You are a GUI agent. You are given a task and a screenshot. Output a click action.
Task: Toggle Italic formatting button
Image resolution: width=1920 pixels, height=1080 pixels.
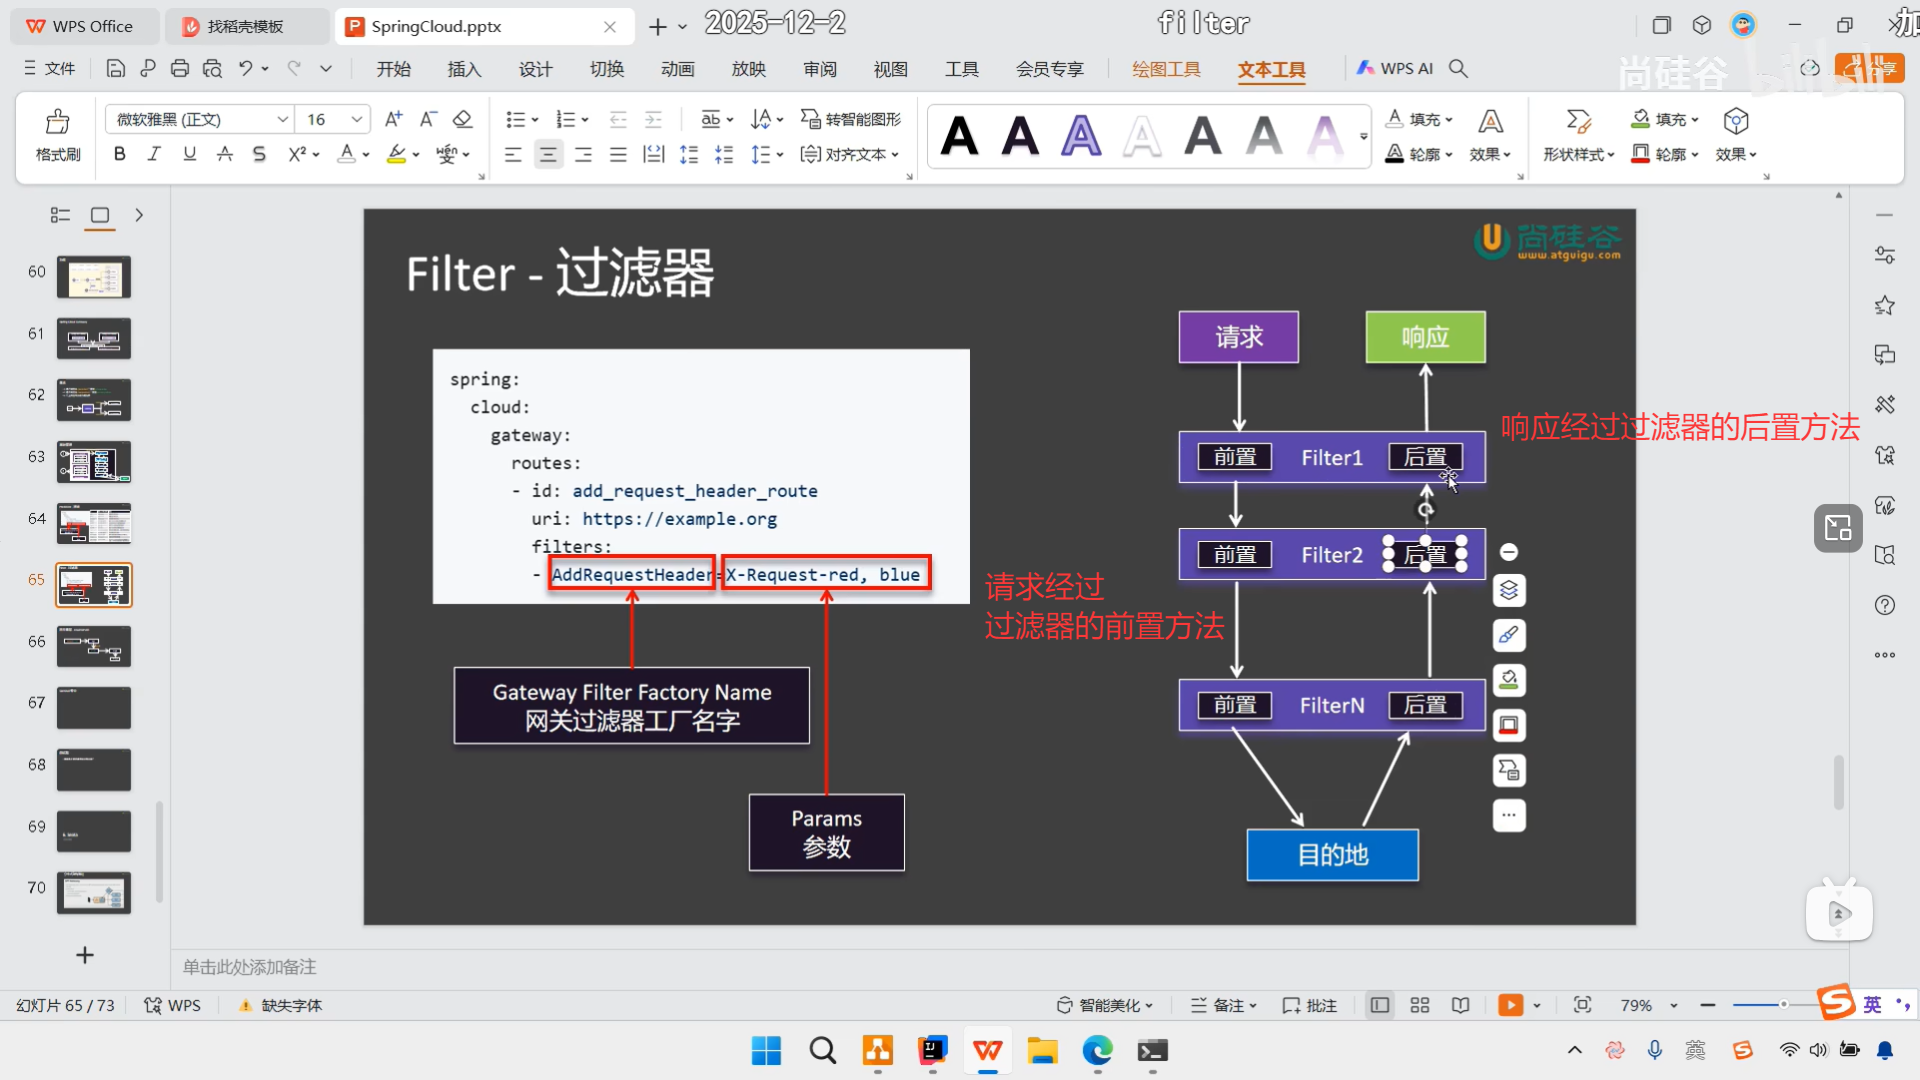(154, 154)
